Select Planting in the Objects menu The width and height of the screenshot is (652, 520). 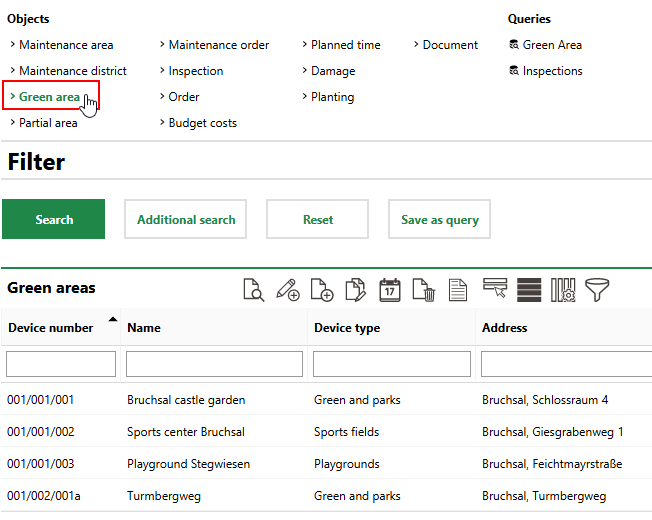coord(332,97)
